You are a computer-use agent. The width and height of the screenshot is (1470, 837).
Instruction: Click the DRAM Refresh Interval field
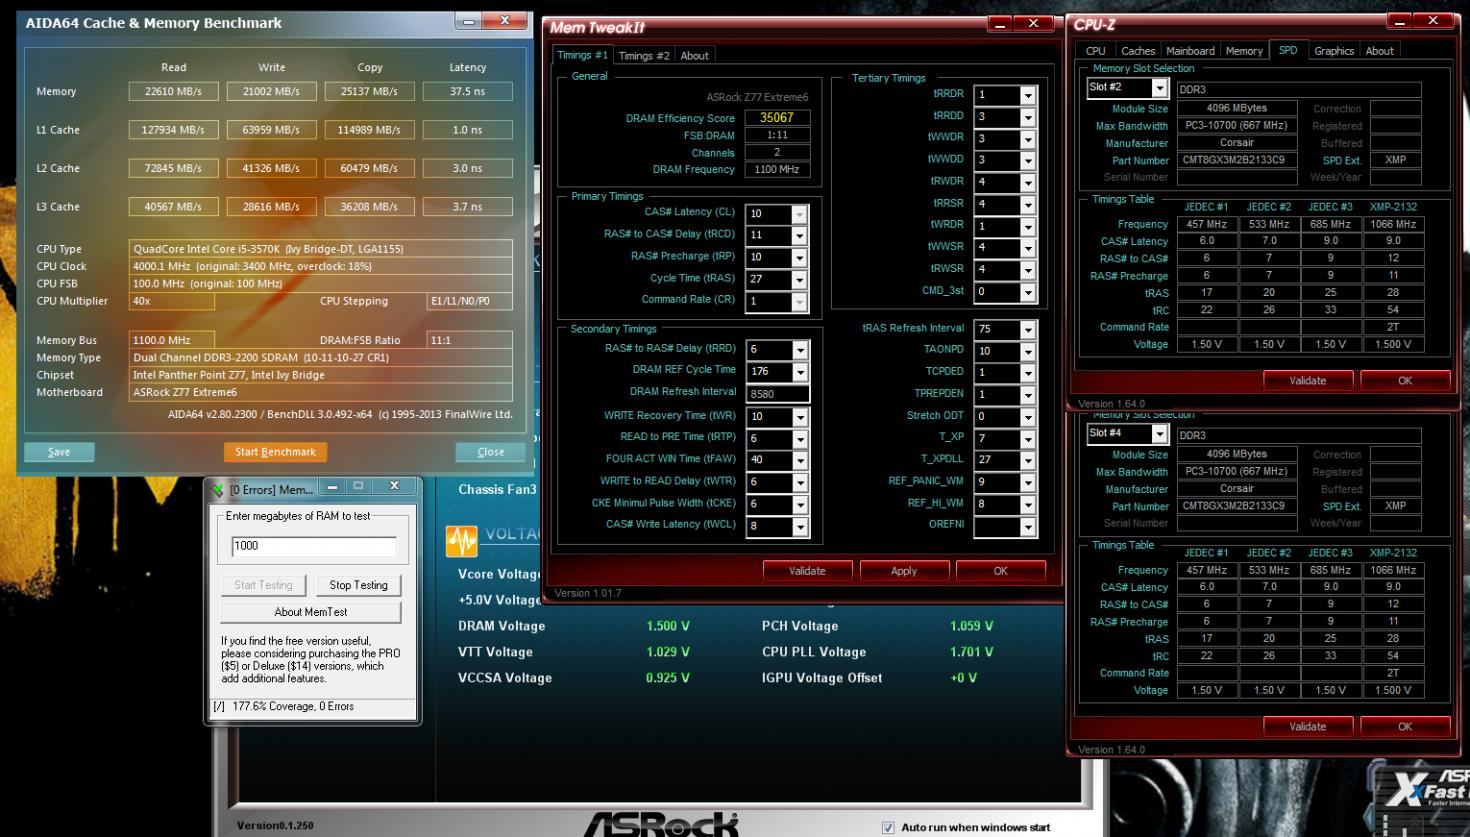pos(777,394)
